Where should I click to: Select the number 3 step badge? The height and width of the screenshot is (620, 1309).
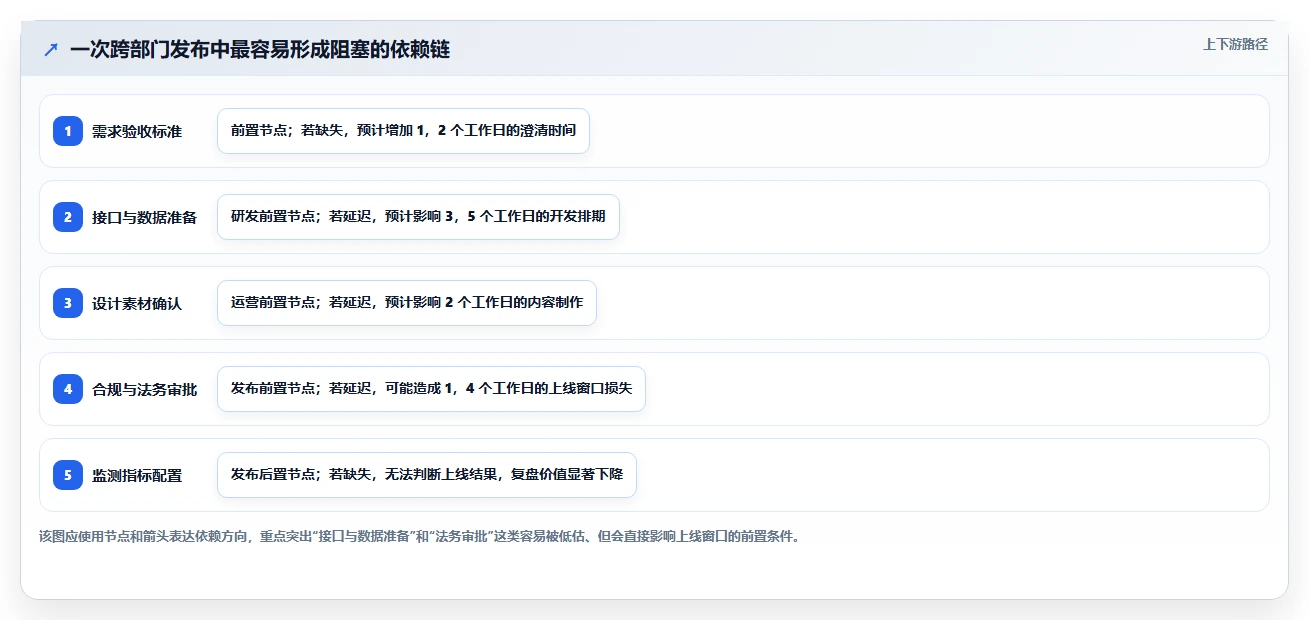point(68,303)
